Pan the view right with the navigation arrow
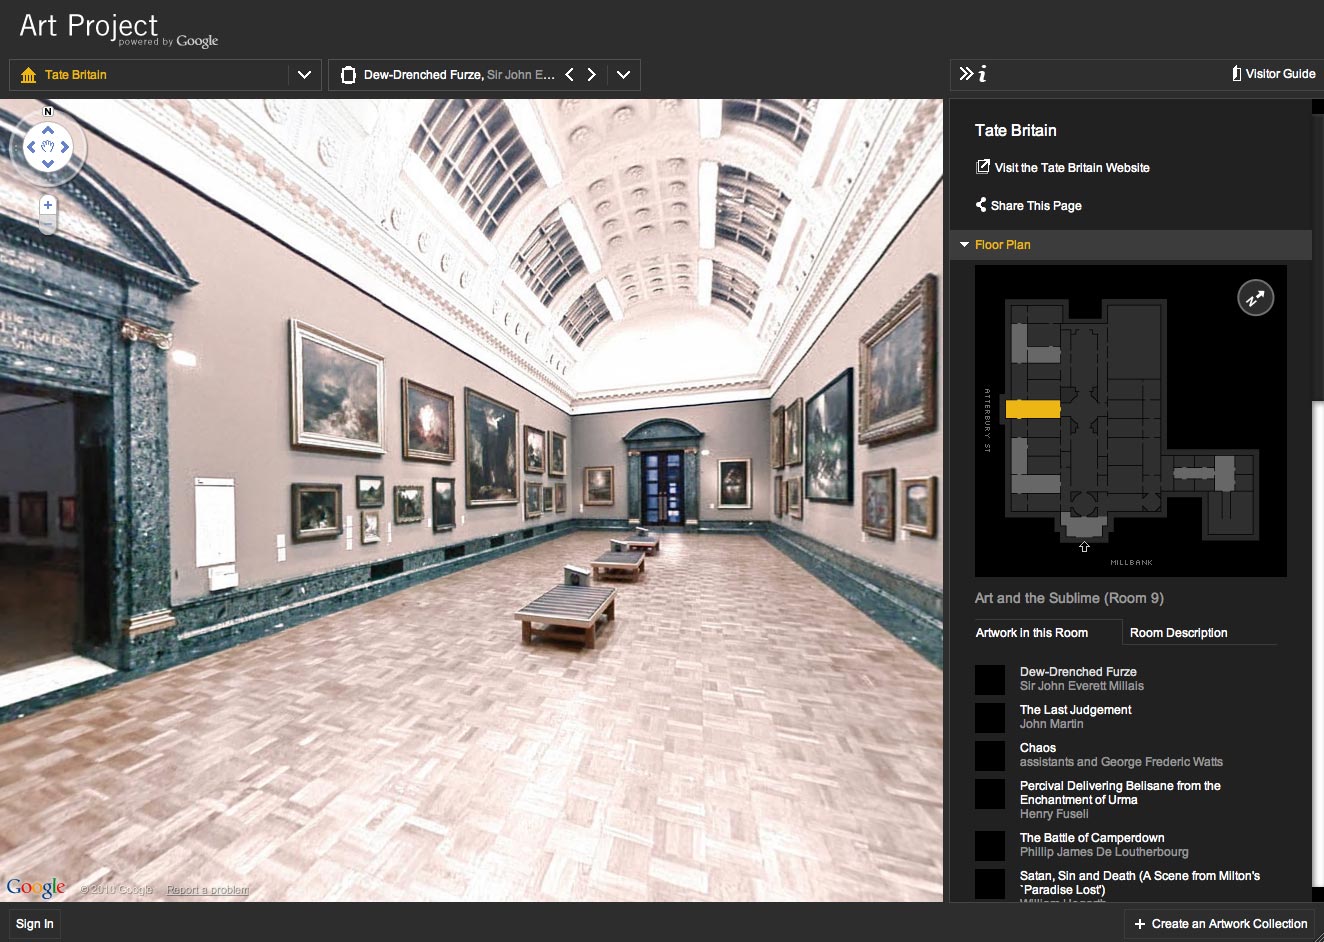This screenshot has width=1324, height=942. [x=65, y=147]
